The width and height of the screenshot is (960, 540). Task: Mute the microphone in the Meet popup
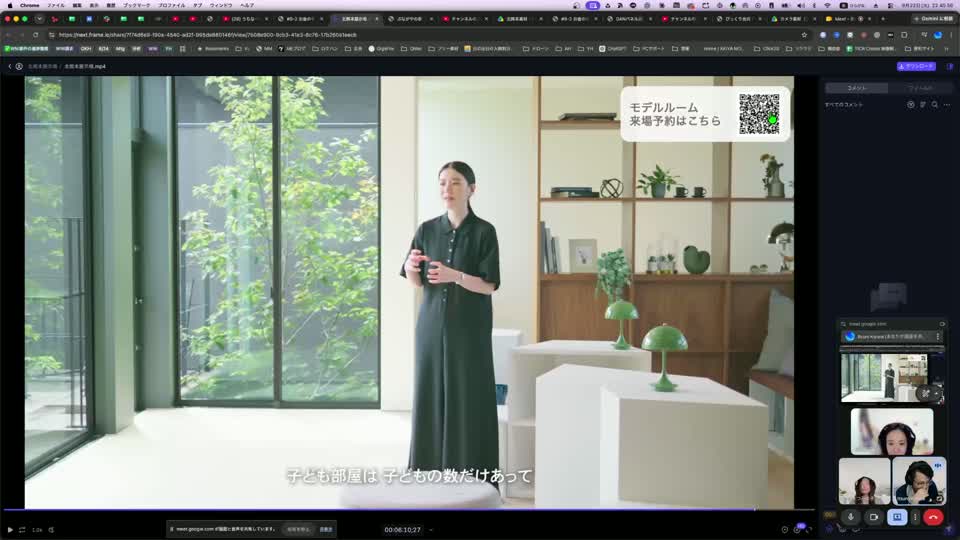pos(850,517)
